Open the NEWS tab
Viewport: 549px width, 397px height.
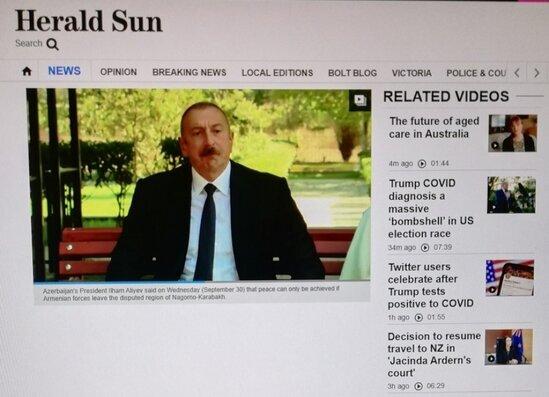pos(64,71)
